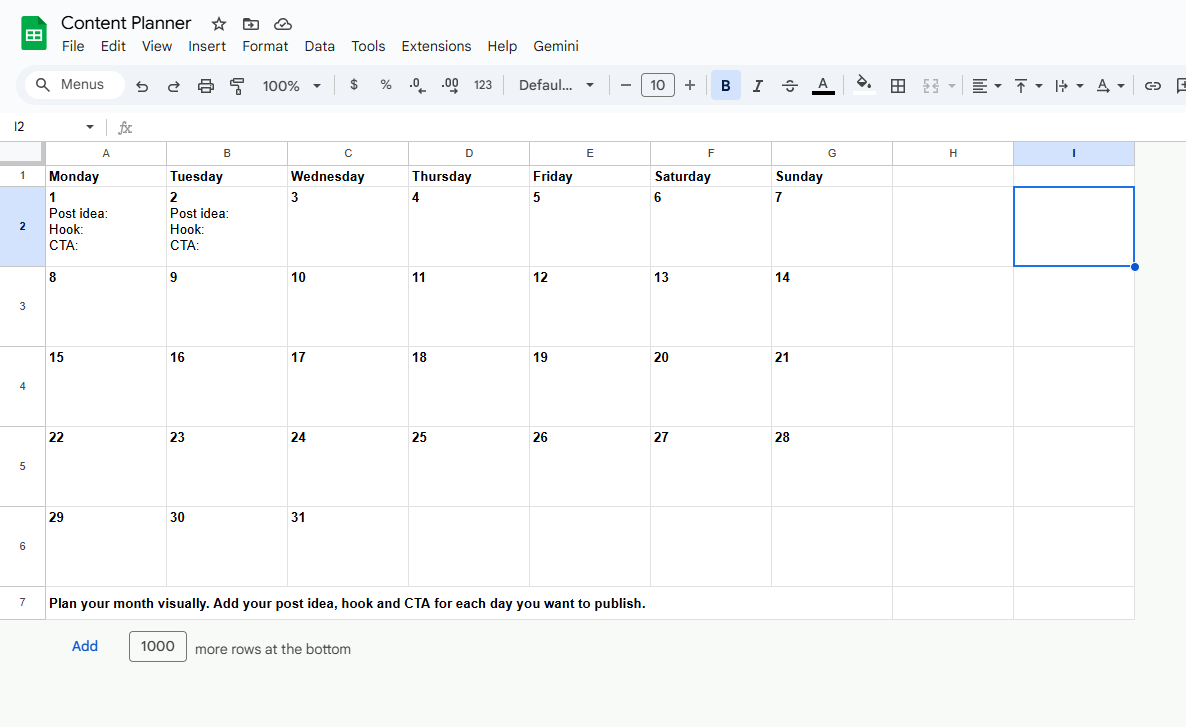Toggle strikethrough formatting
The width and height of the screenshot is (1186, 727).
click(789, 86)
